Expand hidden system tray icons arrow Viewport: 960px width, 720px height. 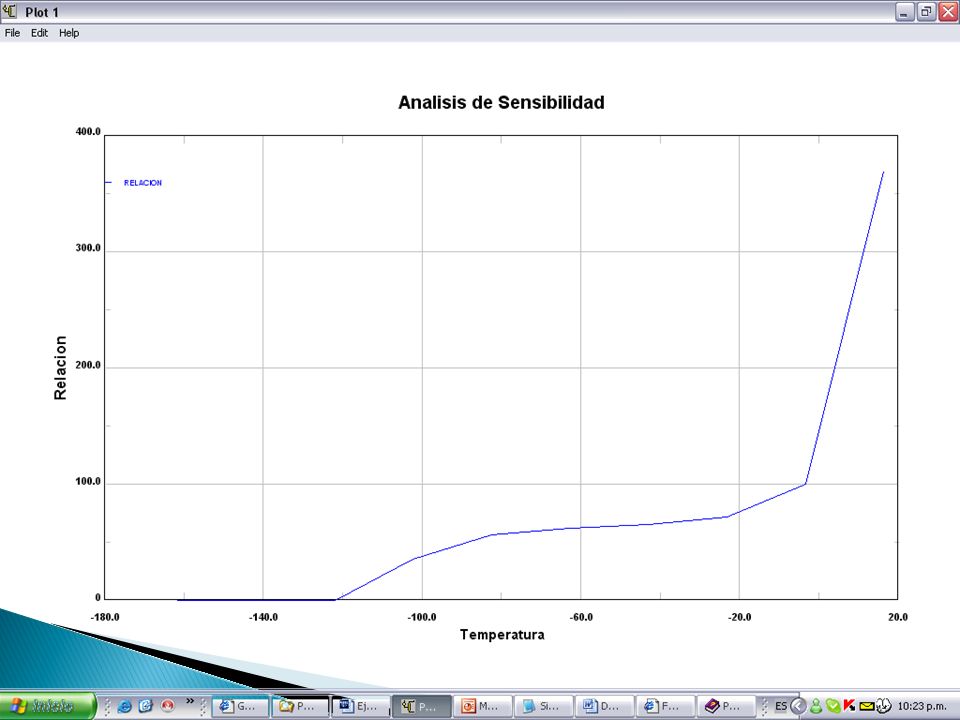point(798,706)
